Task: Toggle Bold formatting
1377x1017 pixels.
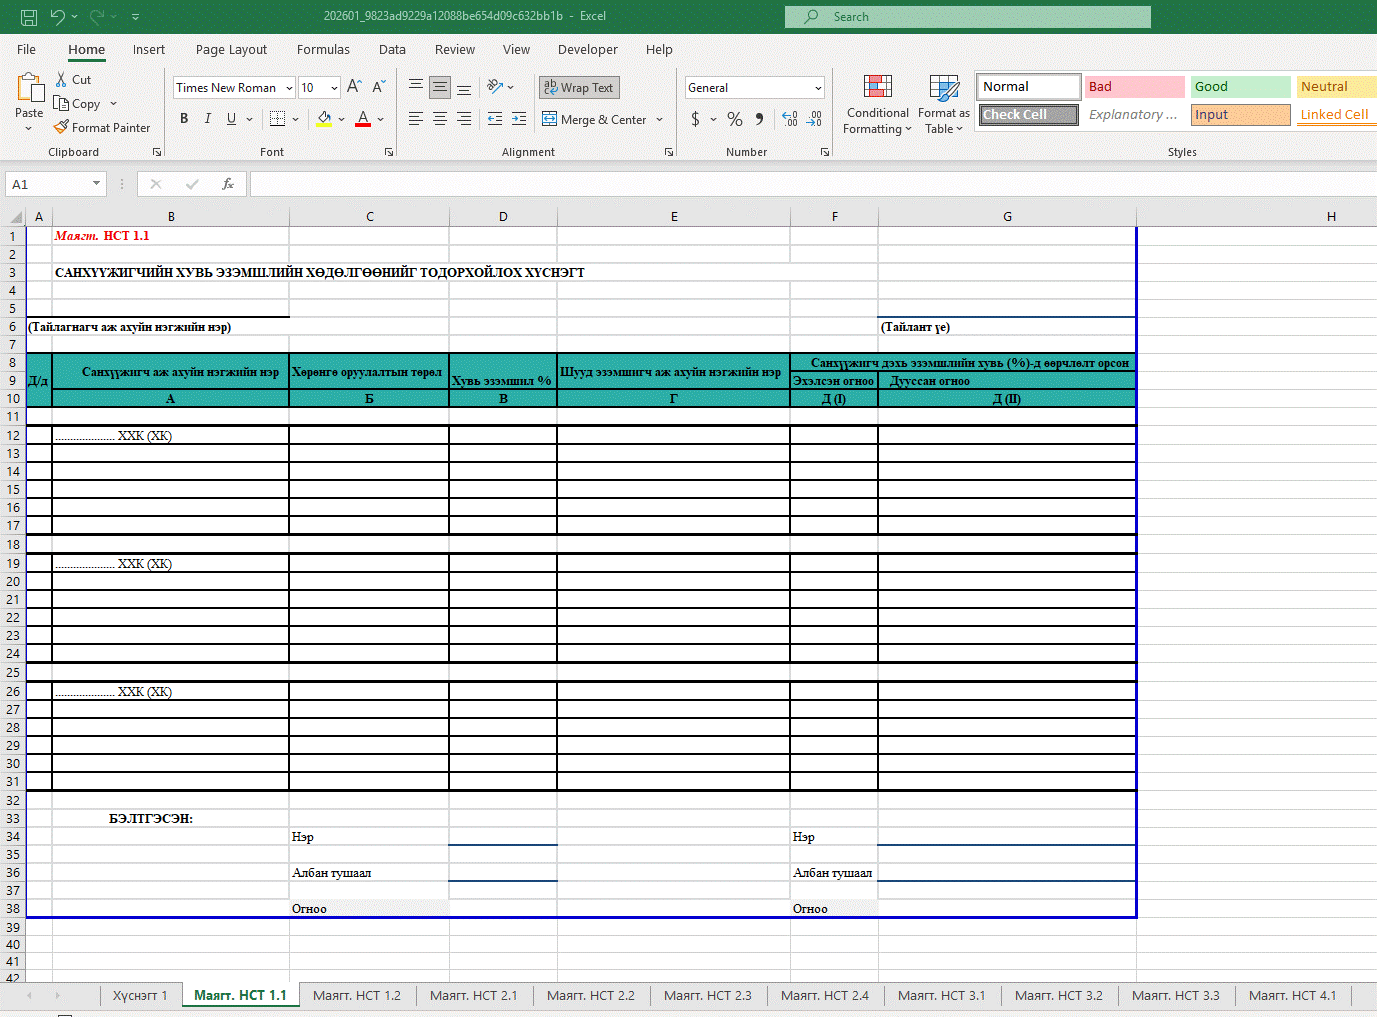Action: [184, 119]
